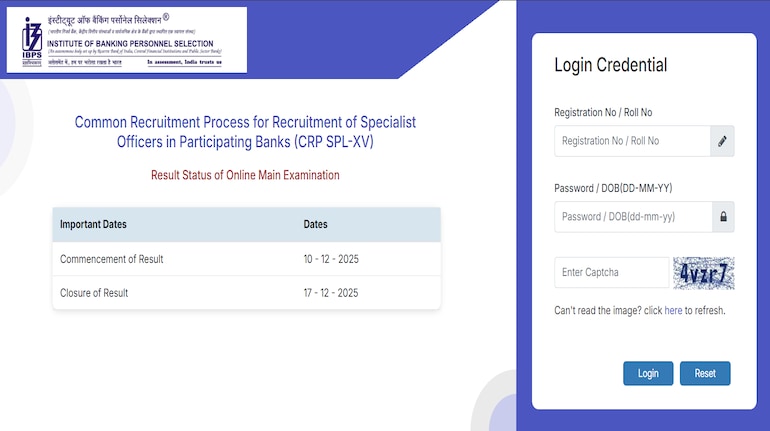Click the 17 - 12 - 2025 date cell

click(x=331, y=293)
